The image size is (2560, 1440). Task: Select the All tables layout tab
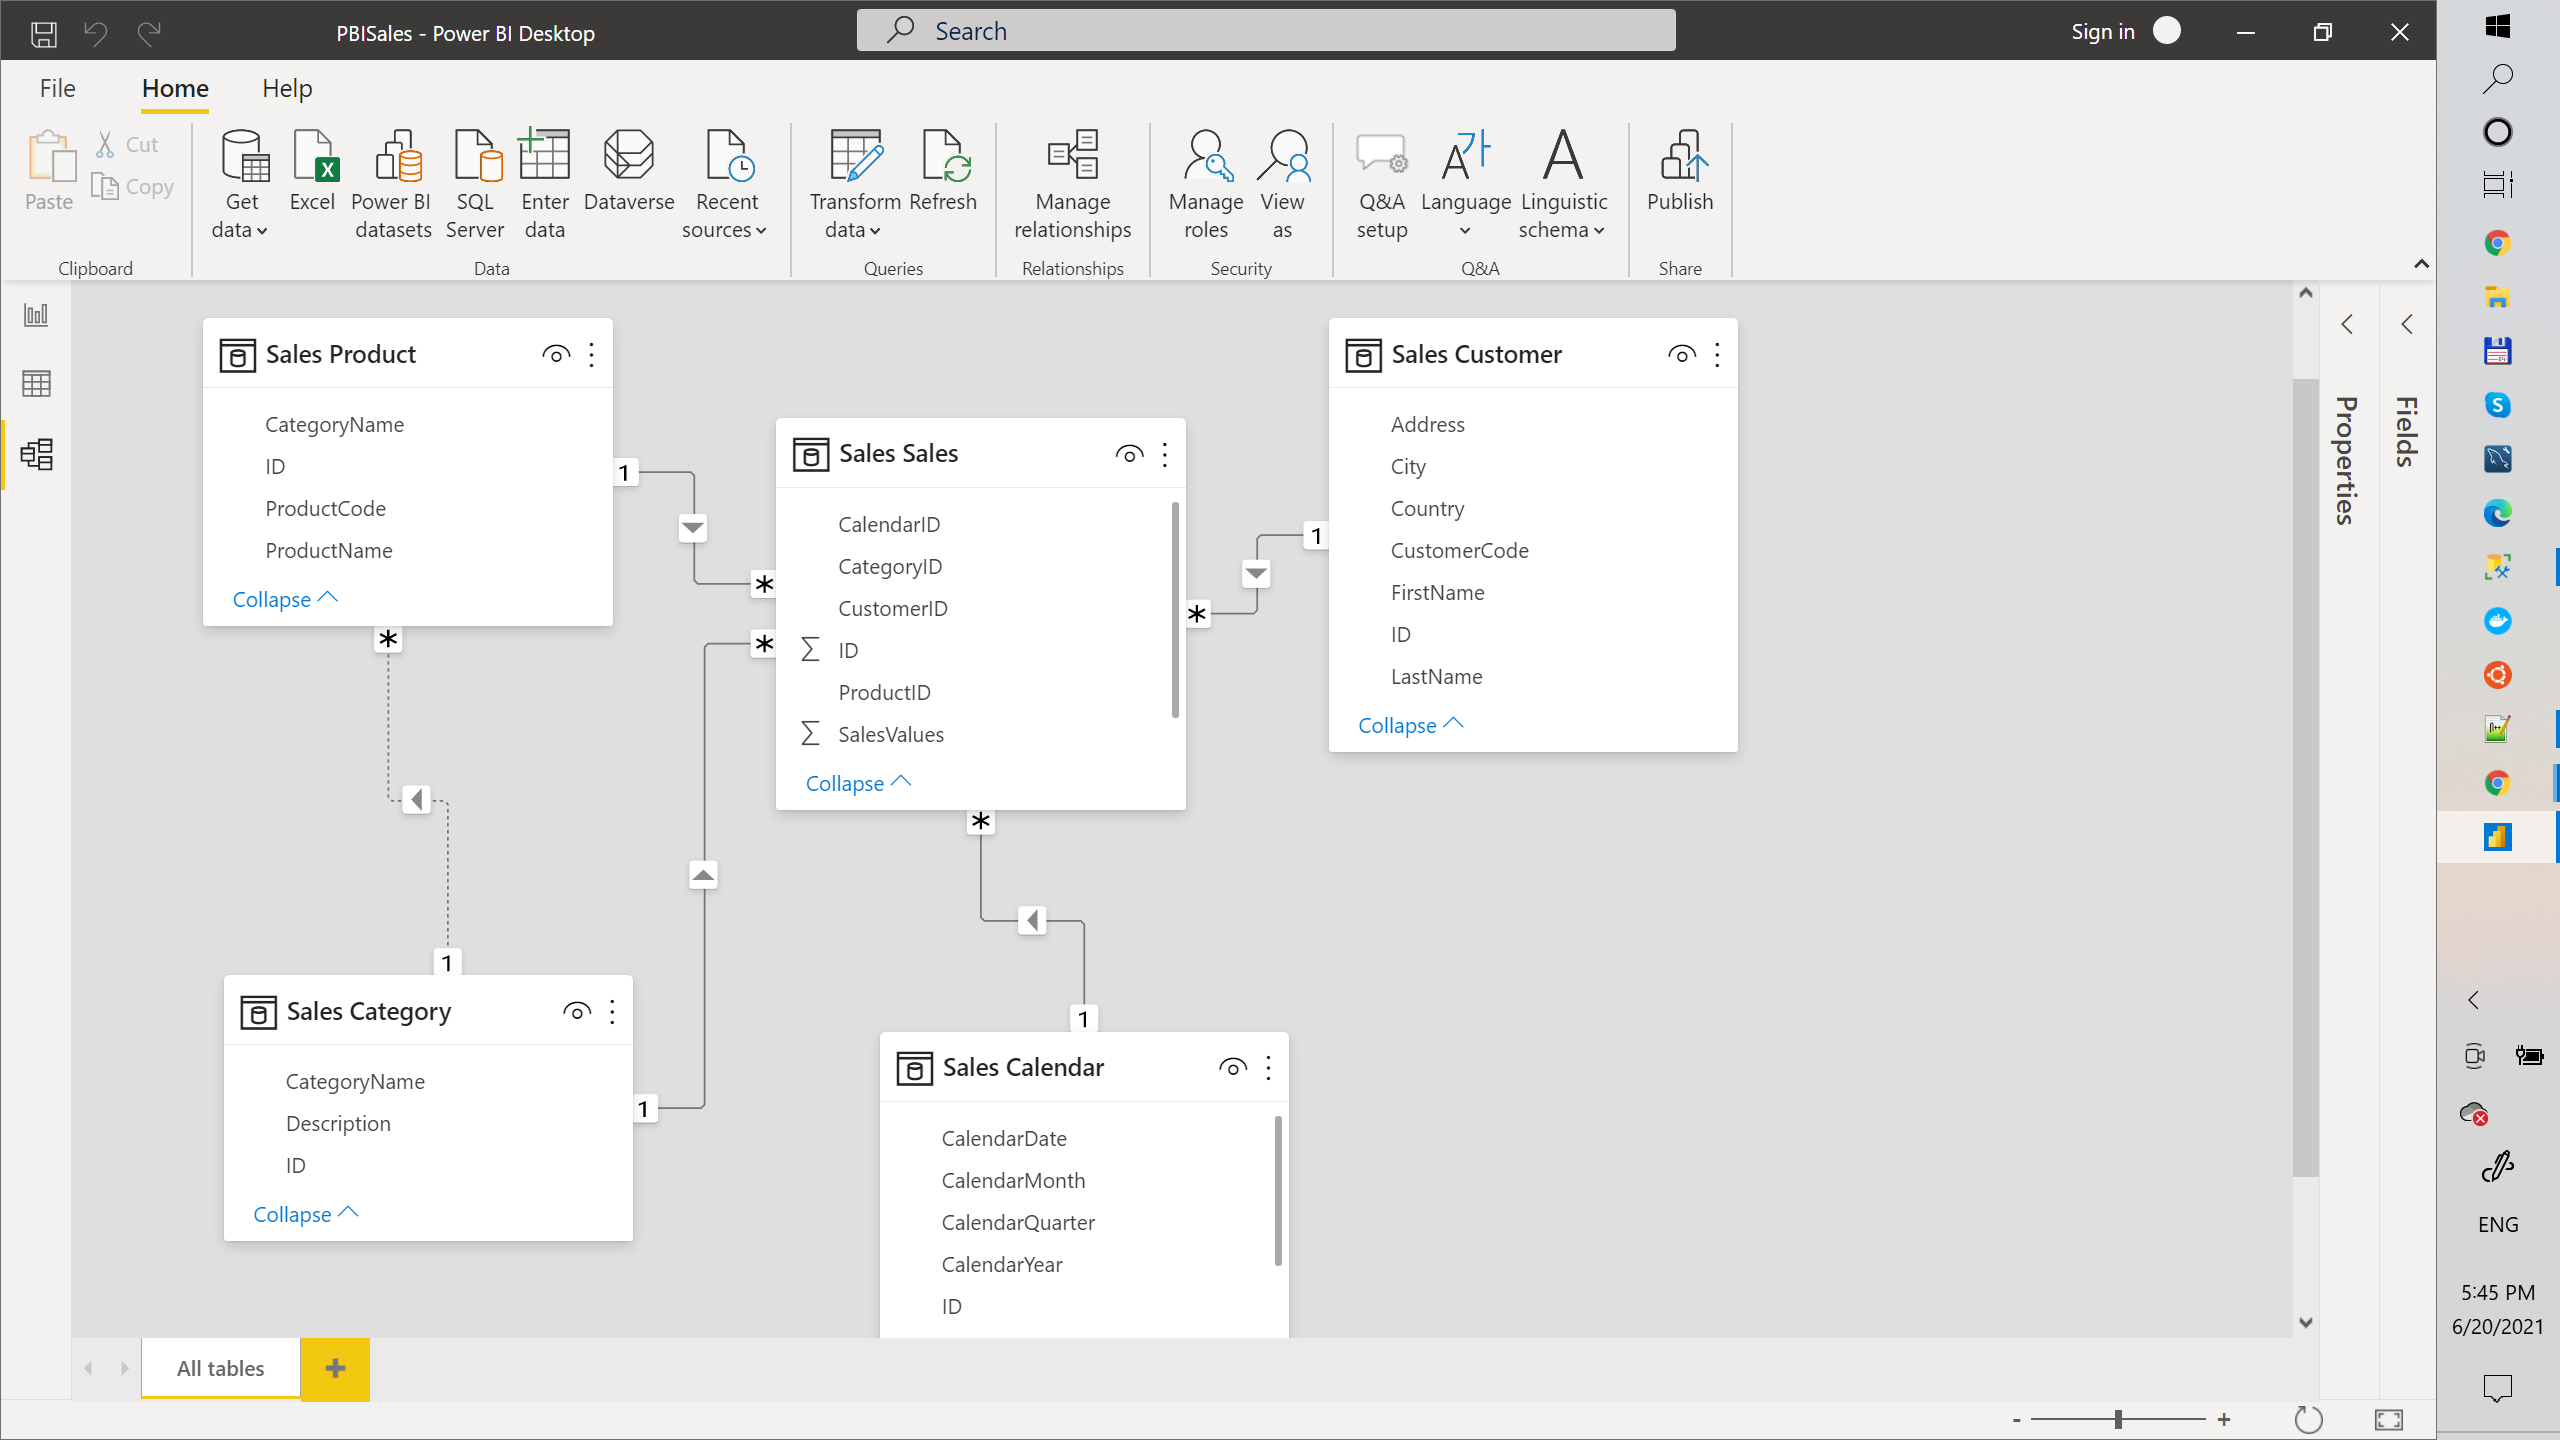[220, 1368]
